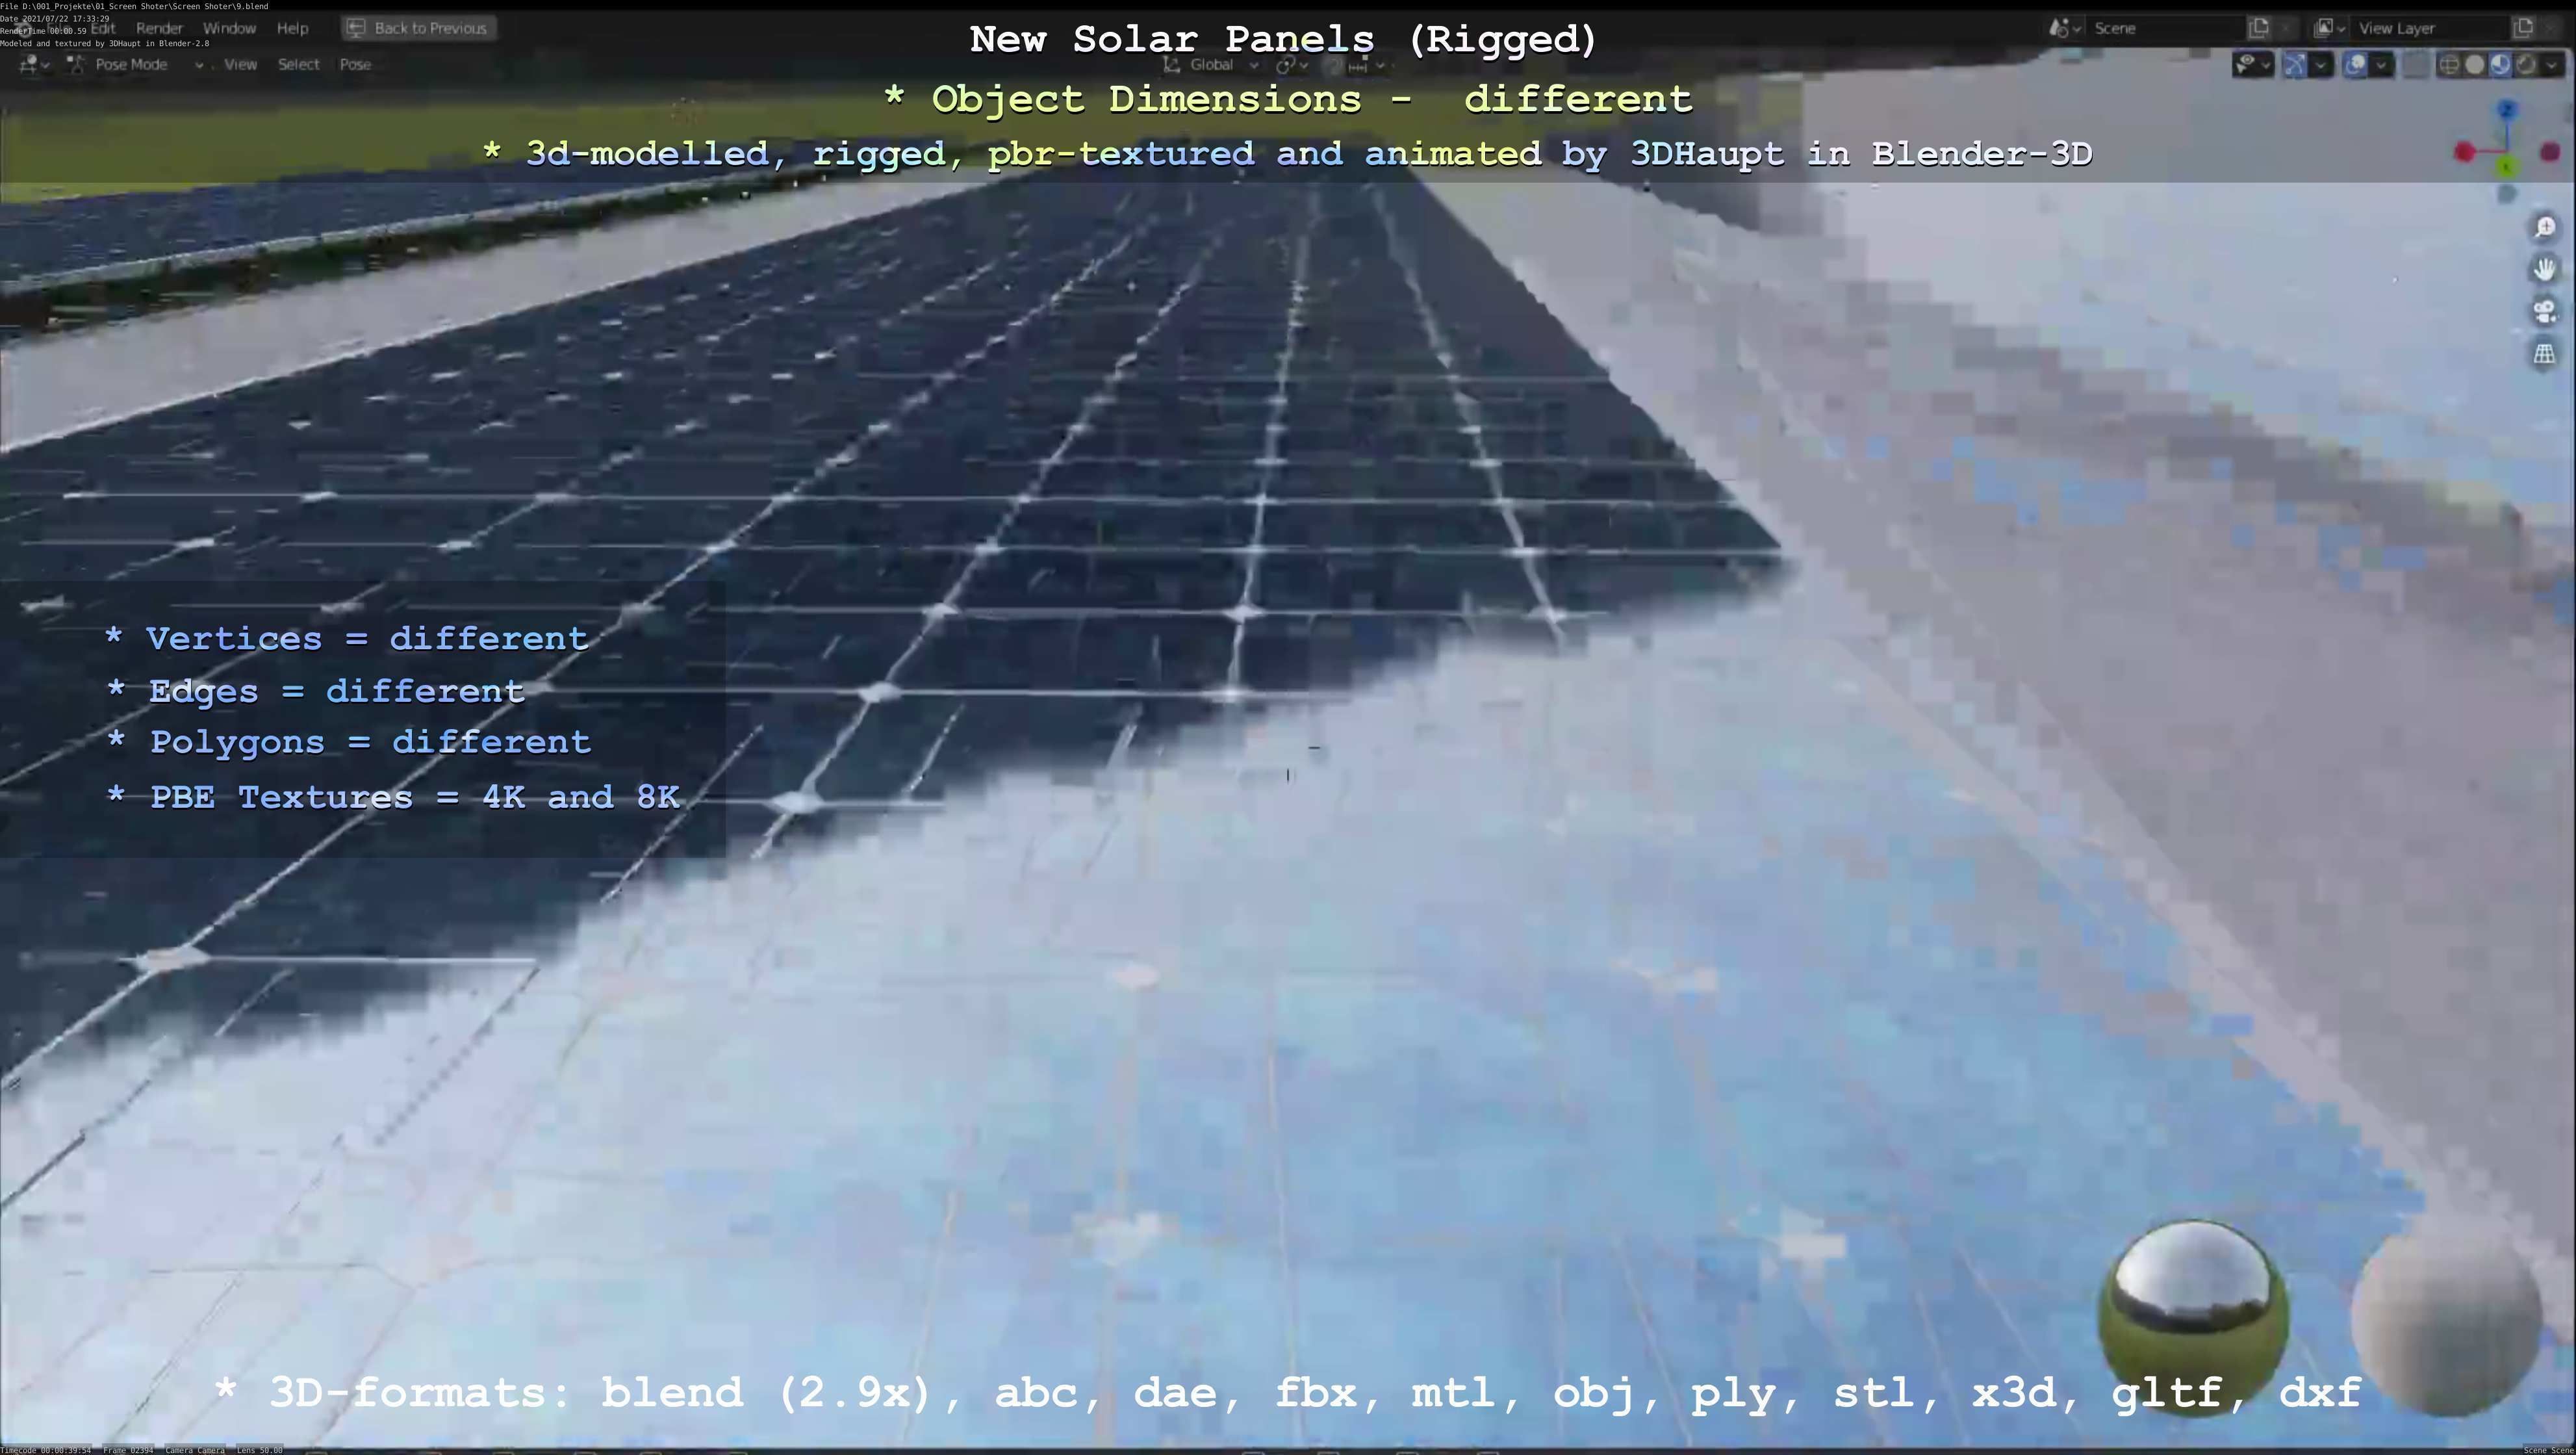Click the green Y axis gizmo handle

2506,166
